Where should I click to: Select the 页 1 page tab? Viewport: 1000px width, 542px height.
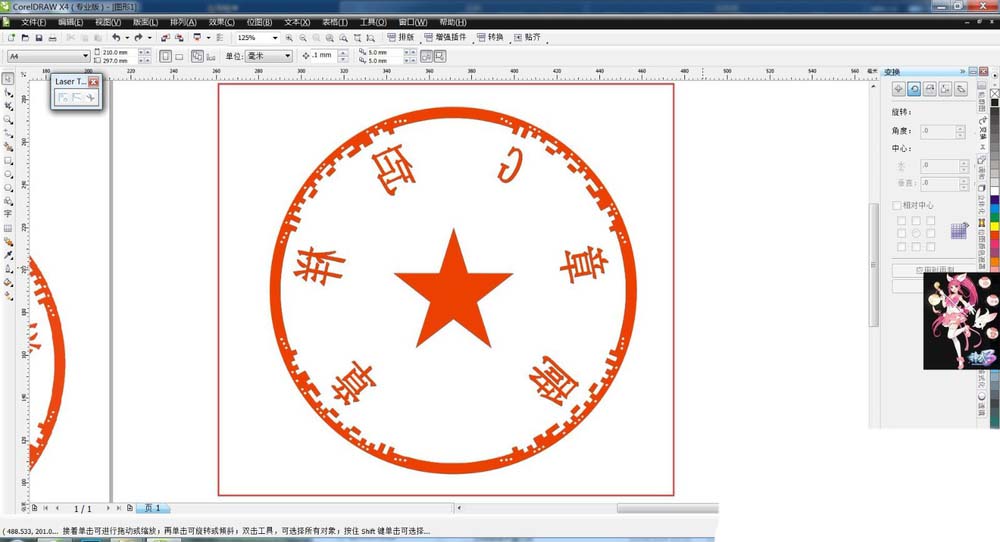(152, 508)
